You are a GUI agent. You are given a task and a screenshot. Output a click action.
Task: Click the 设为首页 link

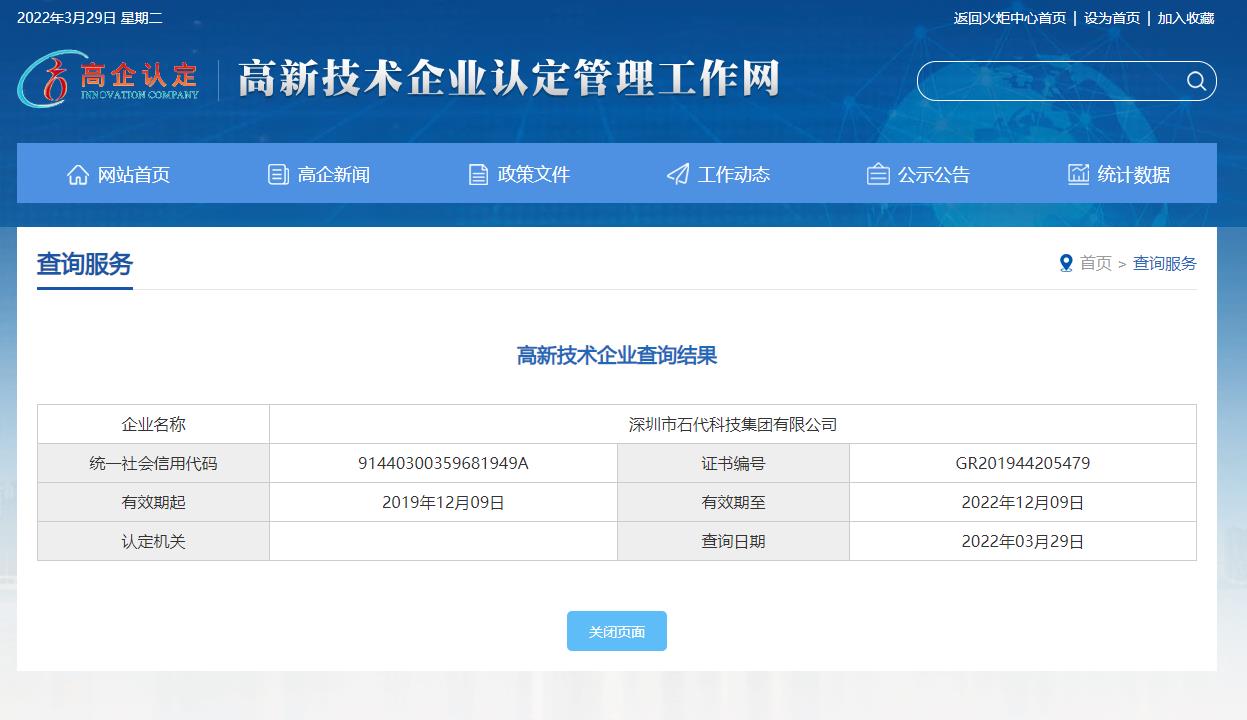pyautogui.click(x=1112, y=18)
